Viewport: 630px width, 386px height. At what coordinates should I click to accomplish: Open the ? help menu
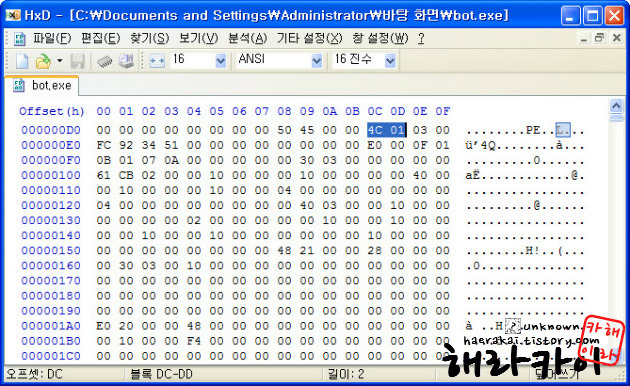(421, 39)
